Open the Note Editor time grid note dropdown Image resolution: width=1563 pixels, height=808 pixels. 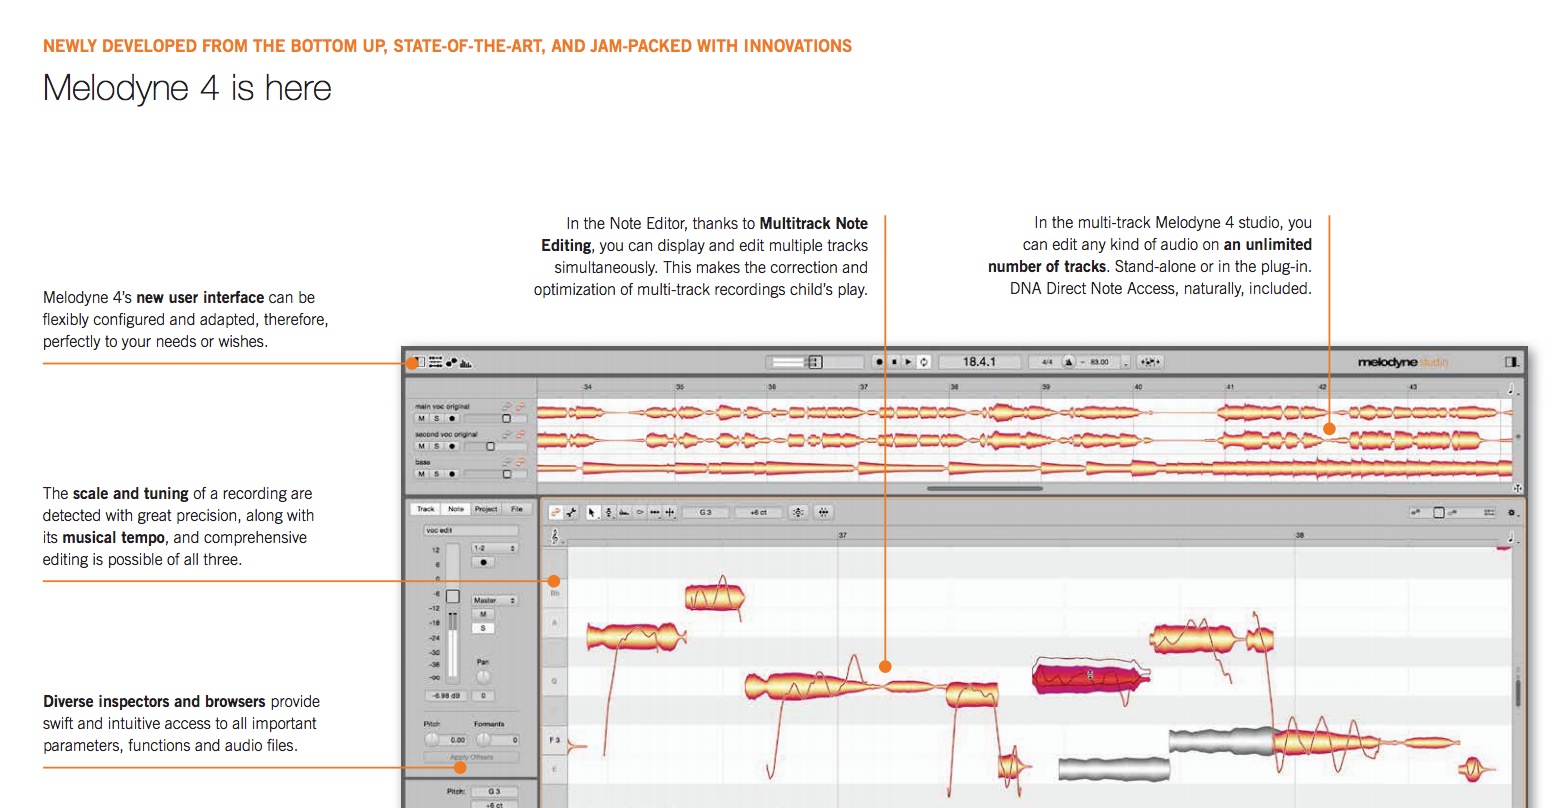click(1511, 537)
